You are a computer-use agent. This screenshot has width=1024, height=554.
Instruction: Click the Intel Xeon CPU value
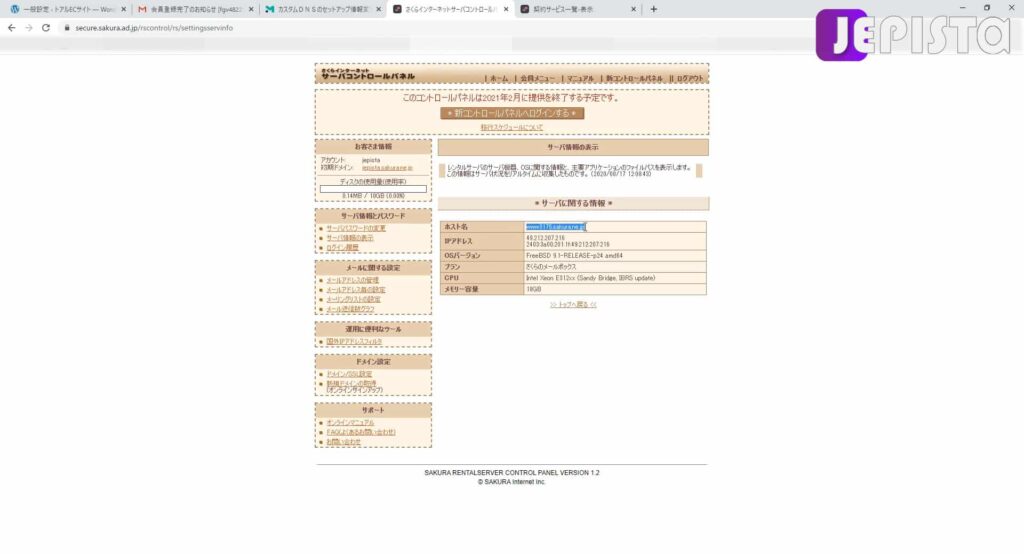pyautogui.click(x=590, y=278)
